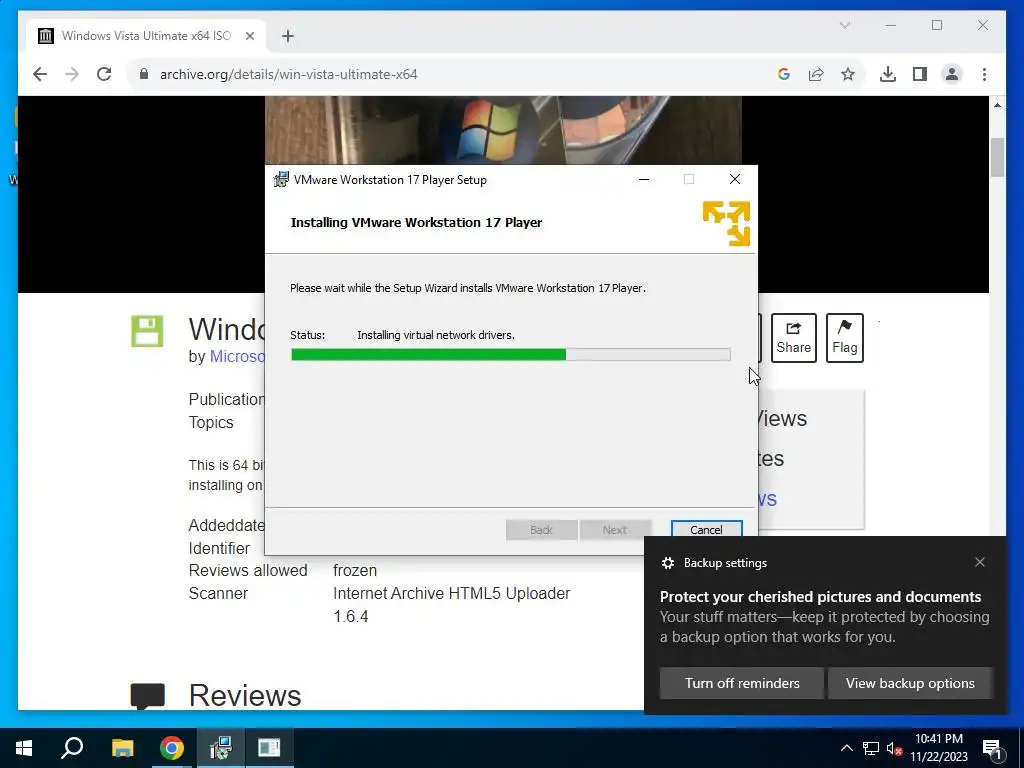This screenshot has height=768, width=1024.
Task: Open new Chrome tab
Action: pyautogui.click(x=288, y=36)
